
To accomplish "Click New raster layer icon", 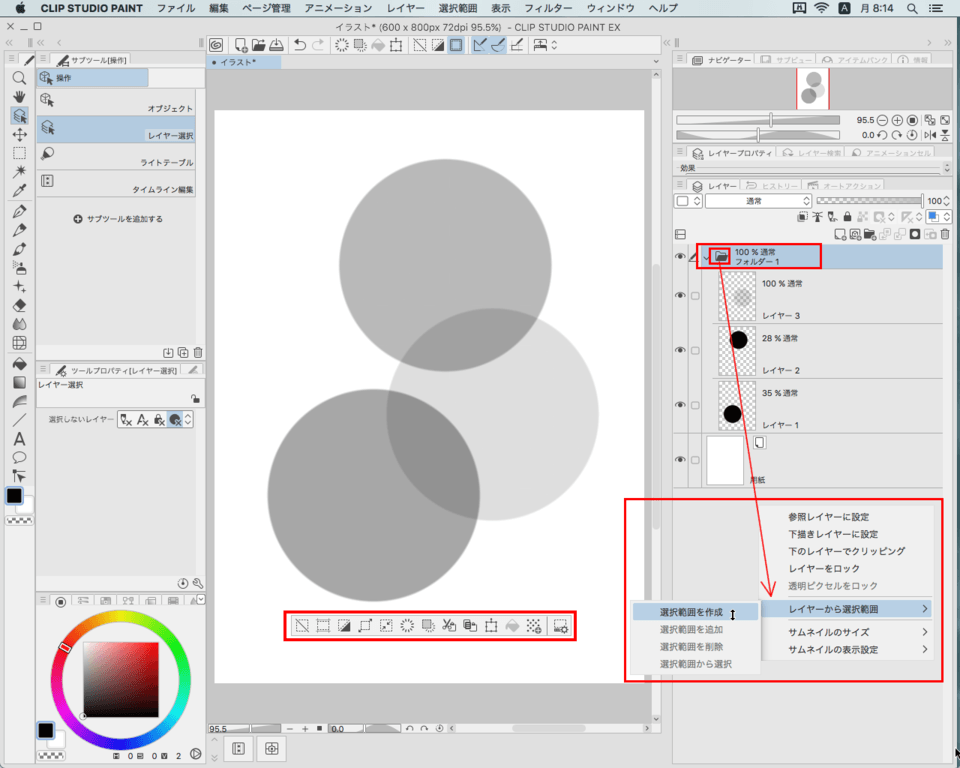I will 840,235.
